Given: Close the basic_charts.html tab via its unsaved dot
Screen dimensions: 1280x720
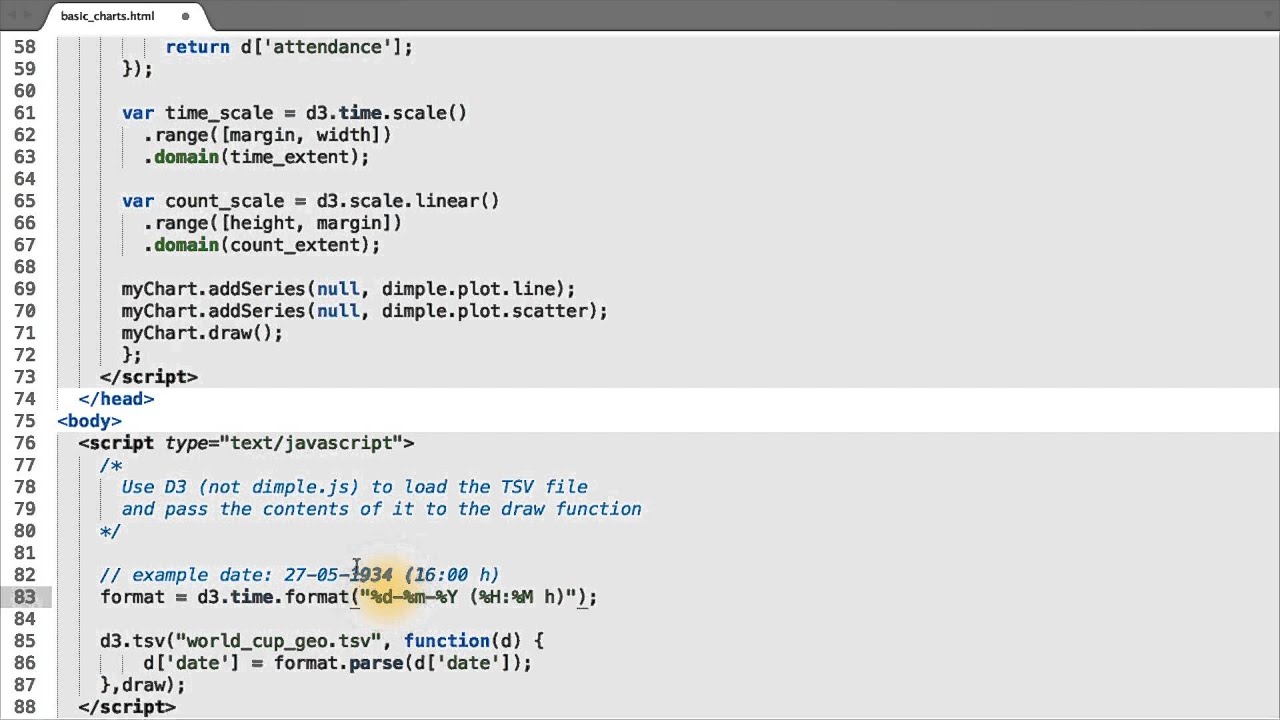Looking at the screenshot, I should 185,16.
